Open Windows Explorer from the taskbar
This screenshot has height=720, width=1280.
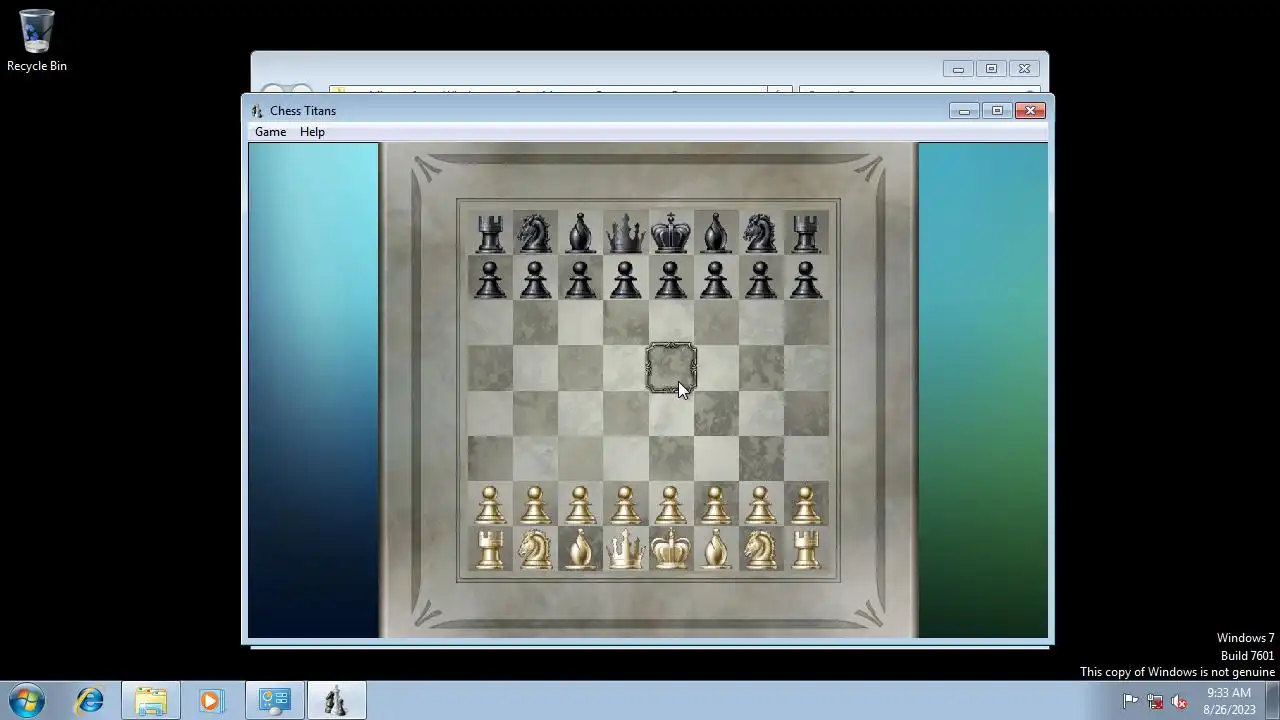pos(151,700)
